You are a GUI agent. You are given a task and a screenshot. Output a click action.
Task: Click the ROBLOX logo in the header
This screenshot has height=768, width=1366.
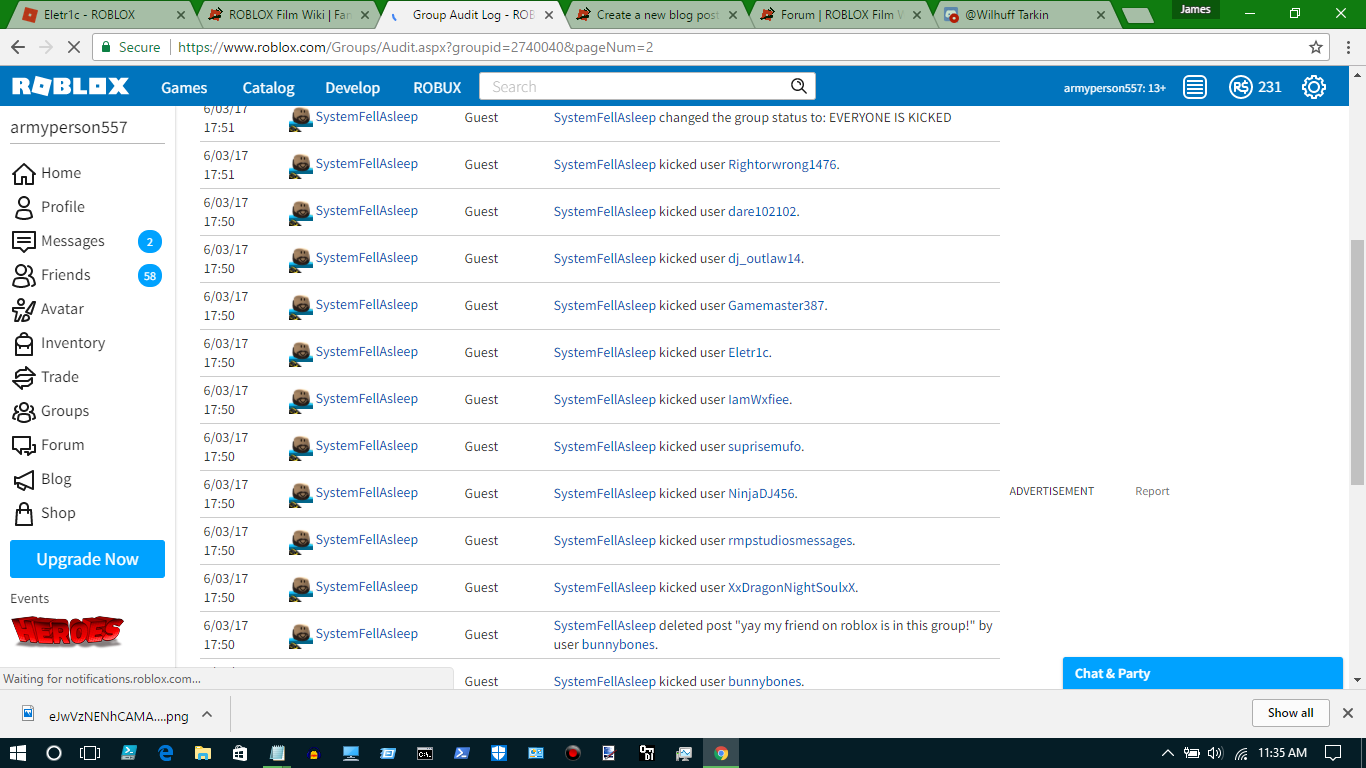[70, 87]
